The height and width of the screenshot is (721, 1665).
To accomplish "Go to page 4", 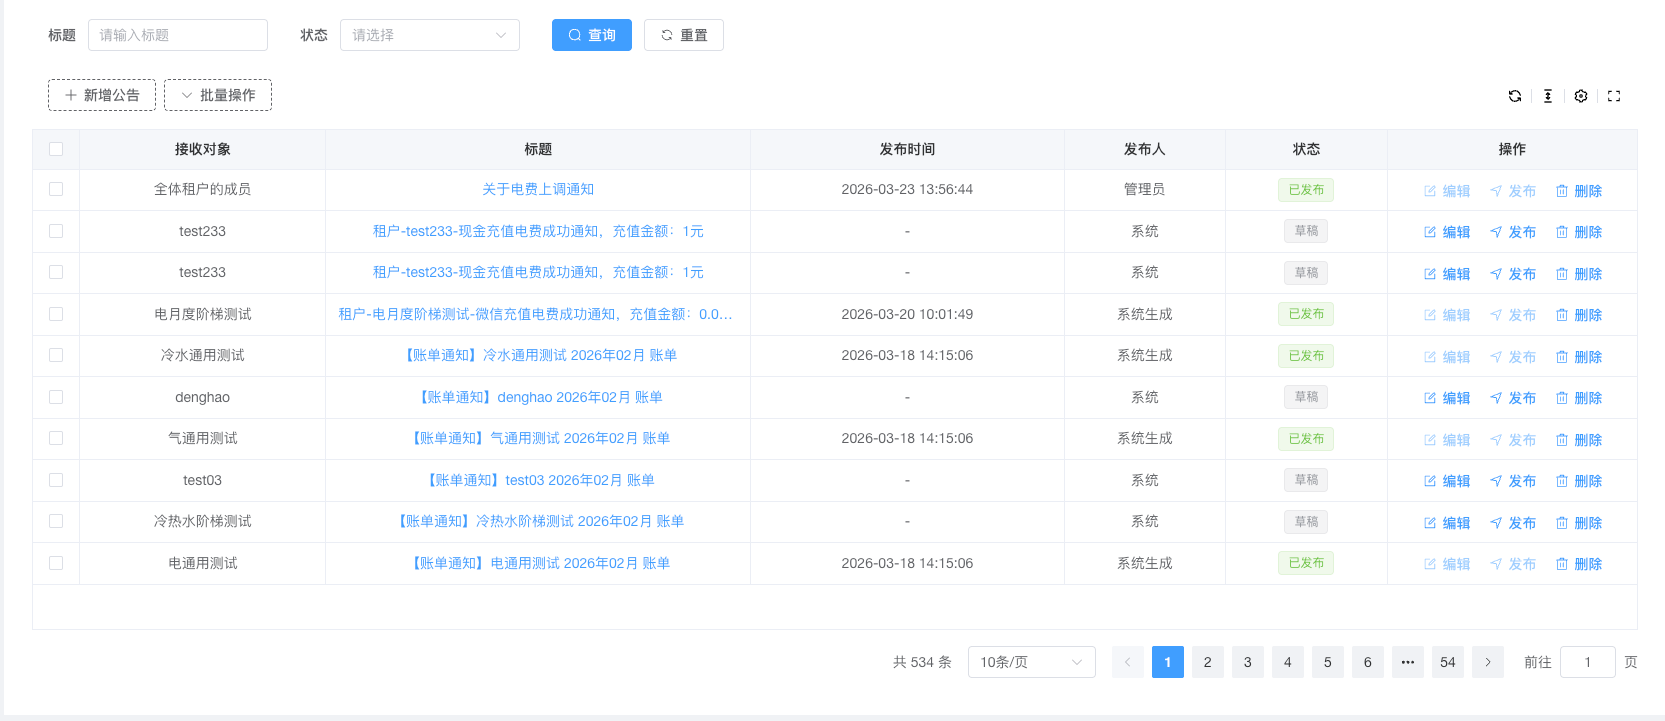I will 1288,662.
